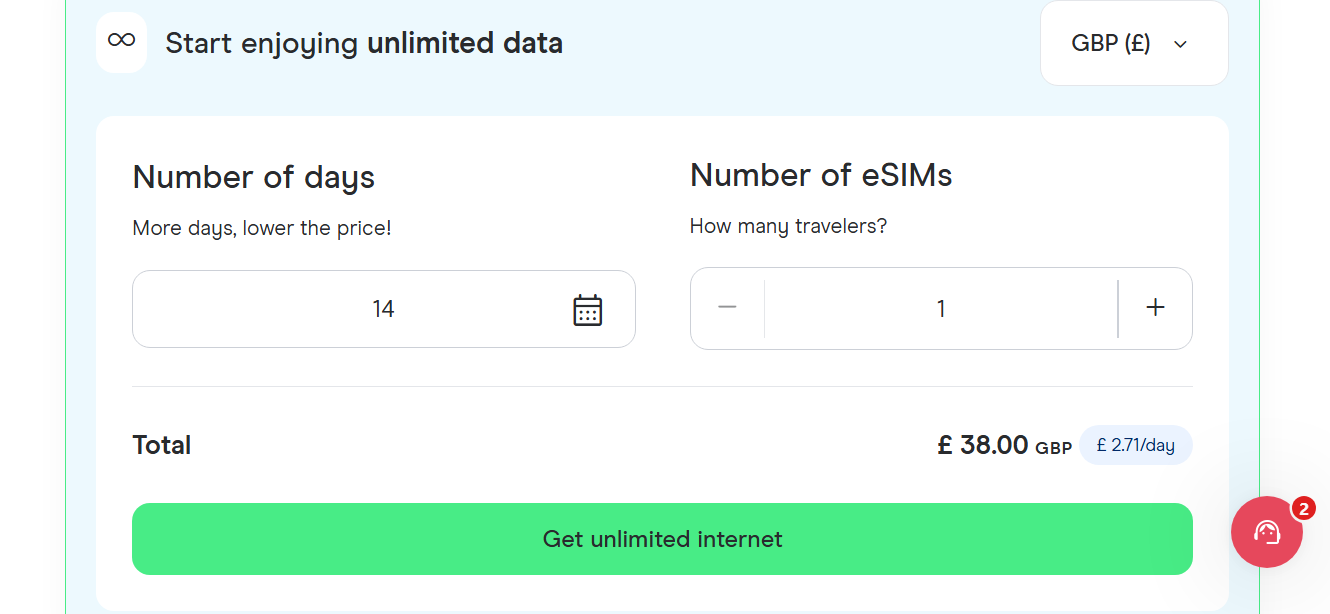Open the GBP currency dropdown
1330x614 pixels.
point(1133,43)
